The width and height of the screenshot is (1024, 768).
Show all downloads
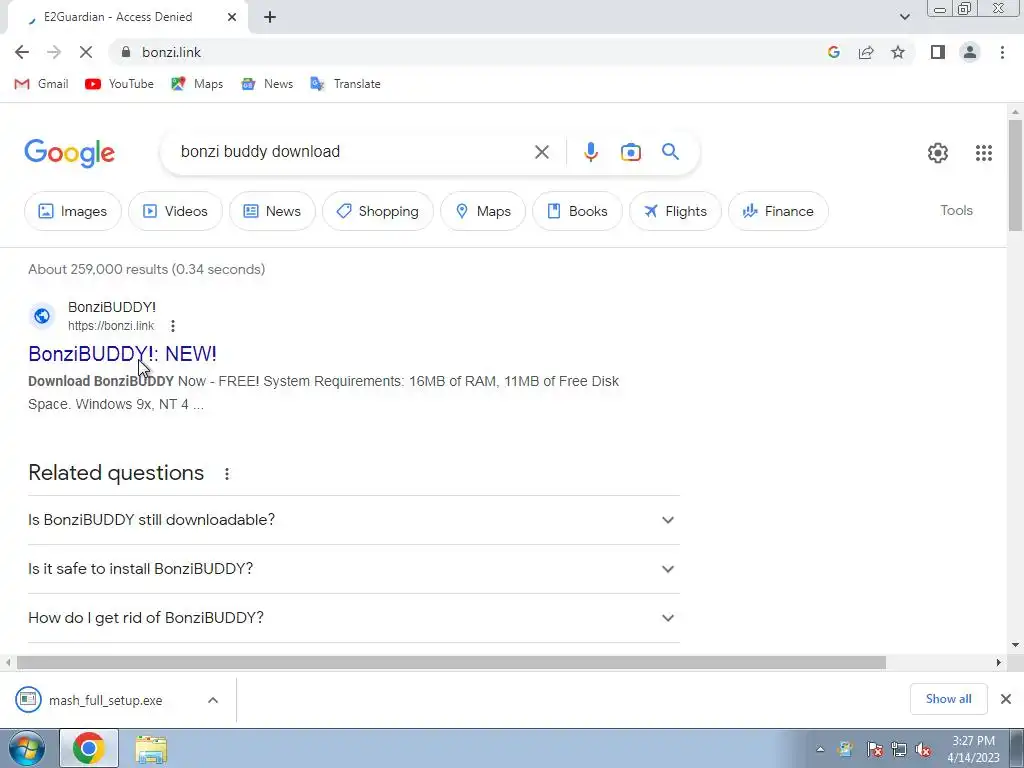(x=948, y=699)
